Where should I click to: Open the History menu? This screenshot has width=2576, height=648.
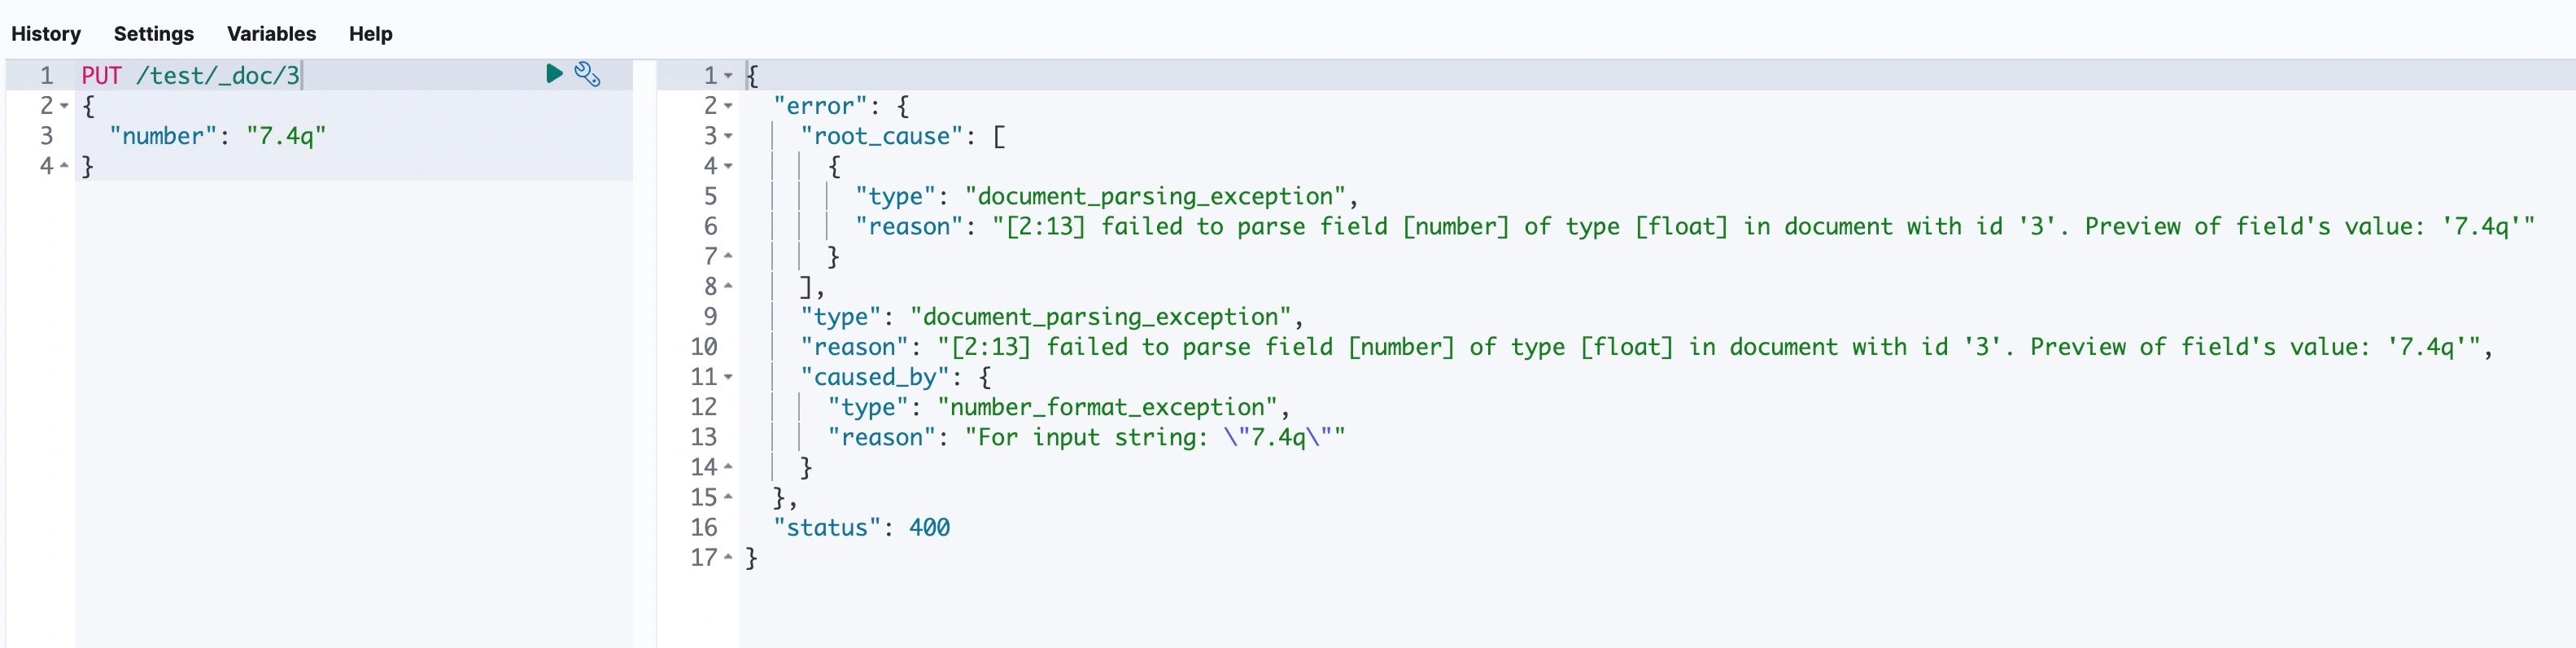click(46, 34)
